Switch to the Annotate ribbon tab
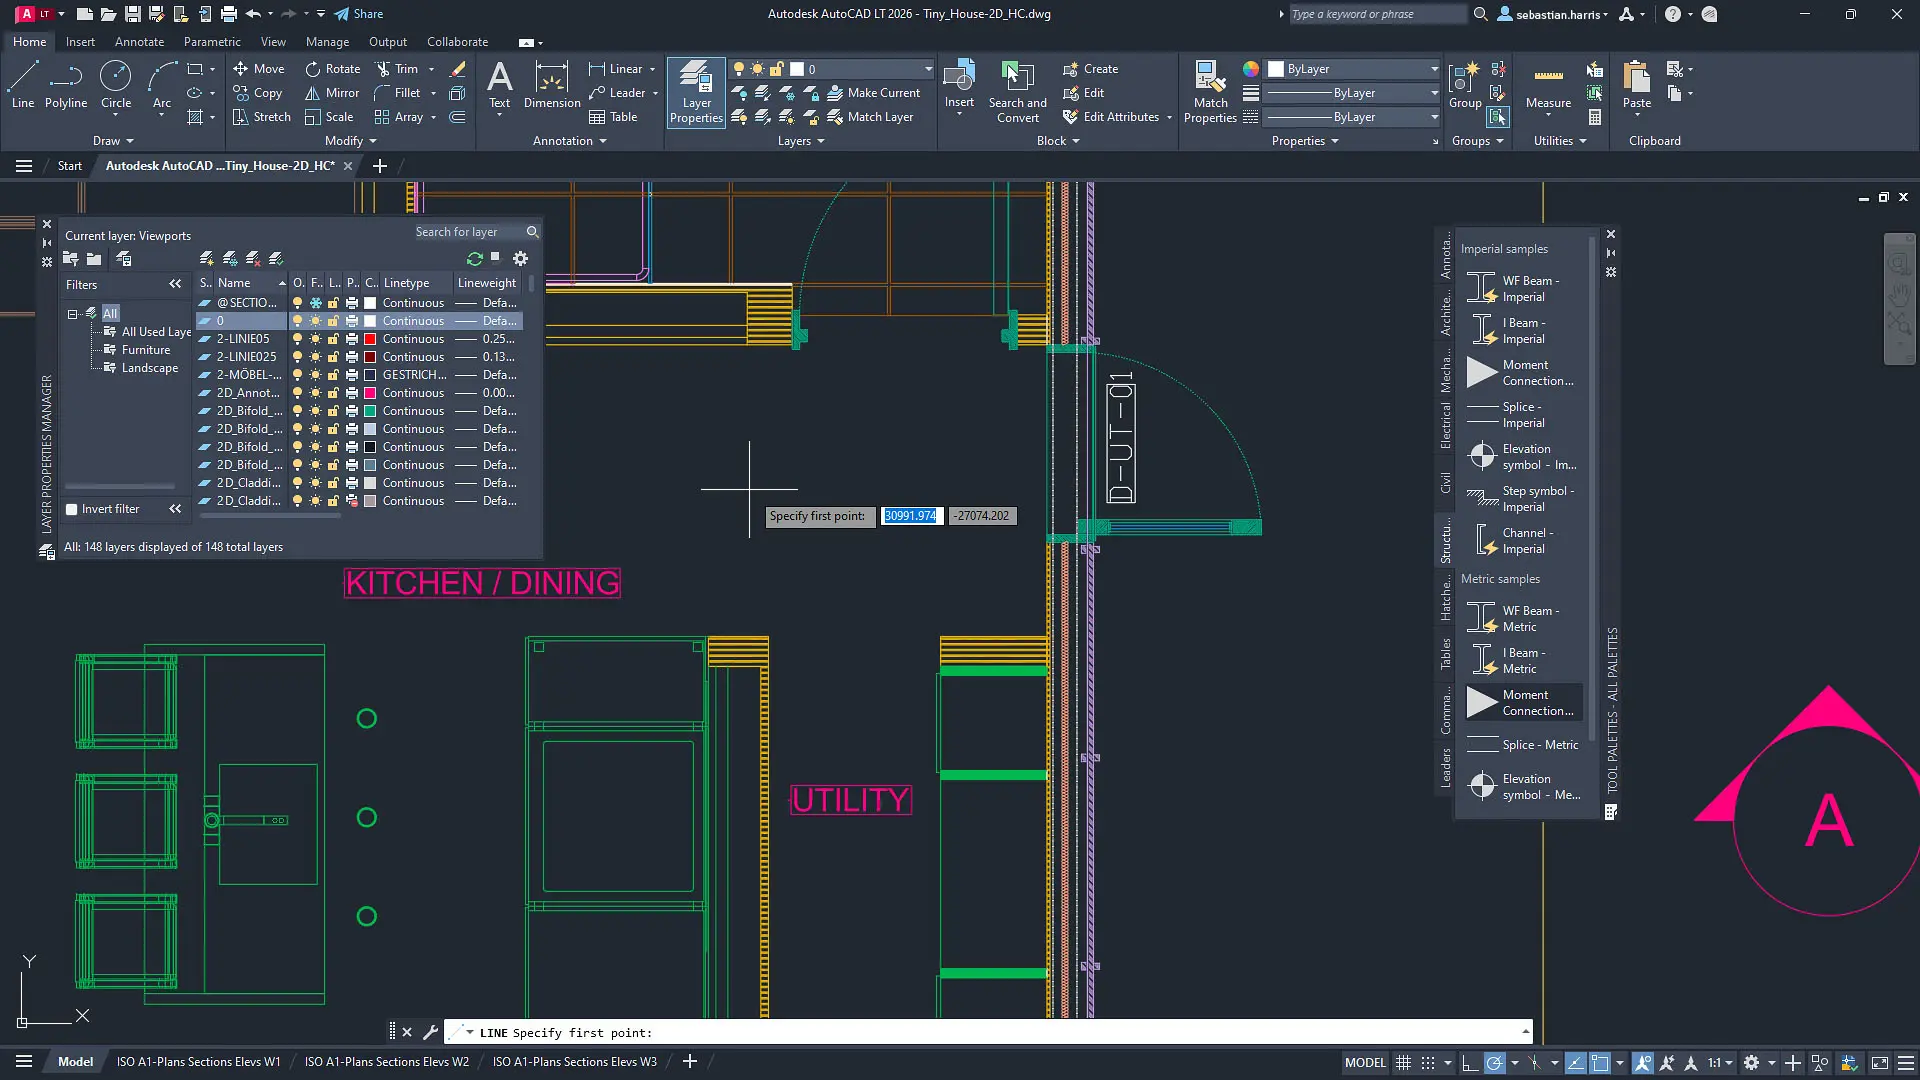Screen dimensions: 1920x1080 click(x=139, y=41)
